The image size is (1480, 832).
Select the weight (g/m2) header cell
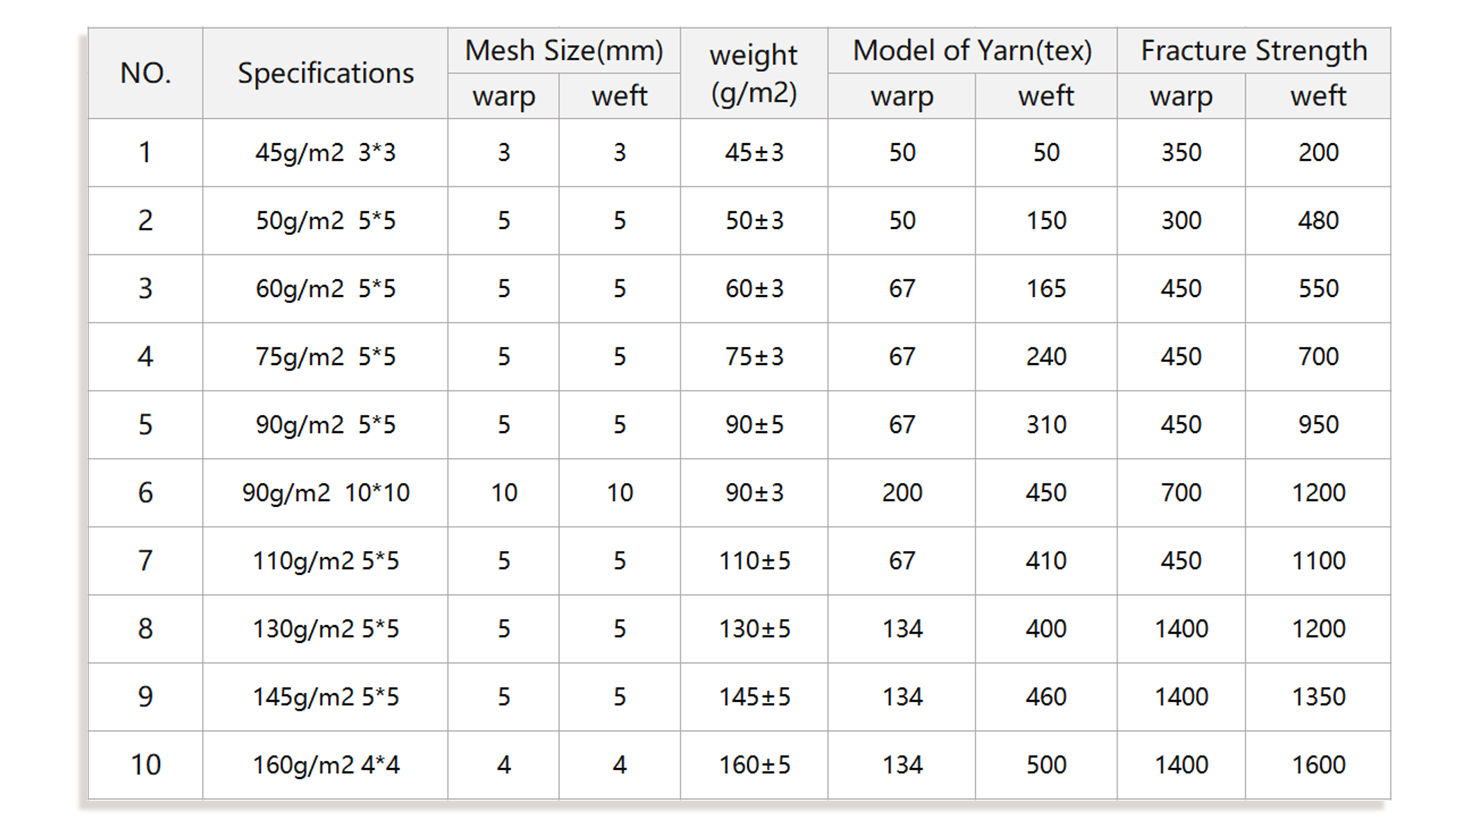tap(754, 73)
